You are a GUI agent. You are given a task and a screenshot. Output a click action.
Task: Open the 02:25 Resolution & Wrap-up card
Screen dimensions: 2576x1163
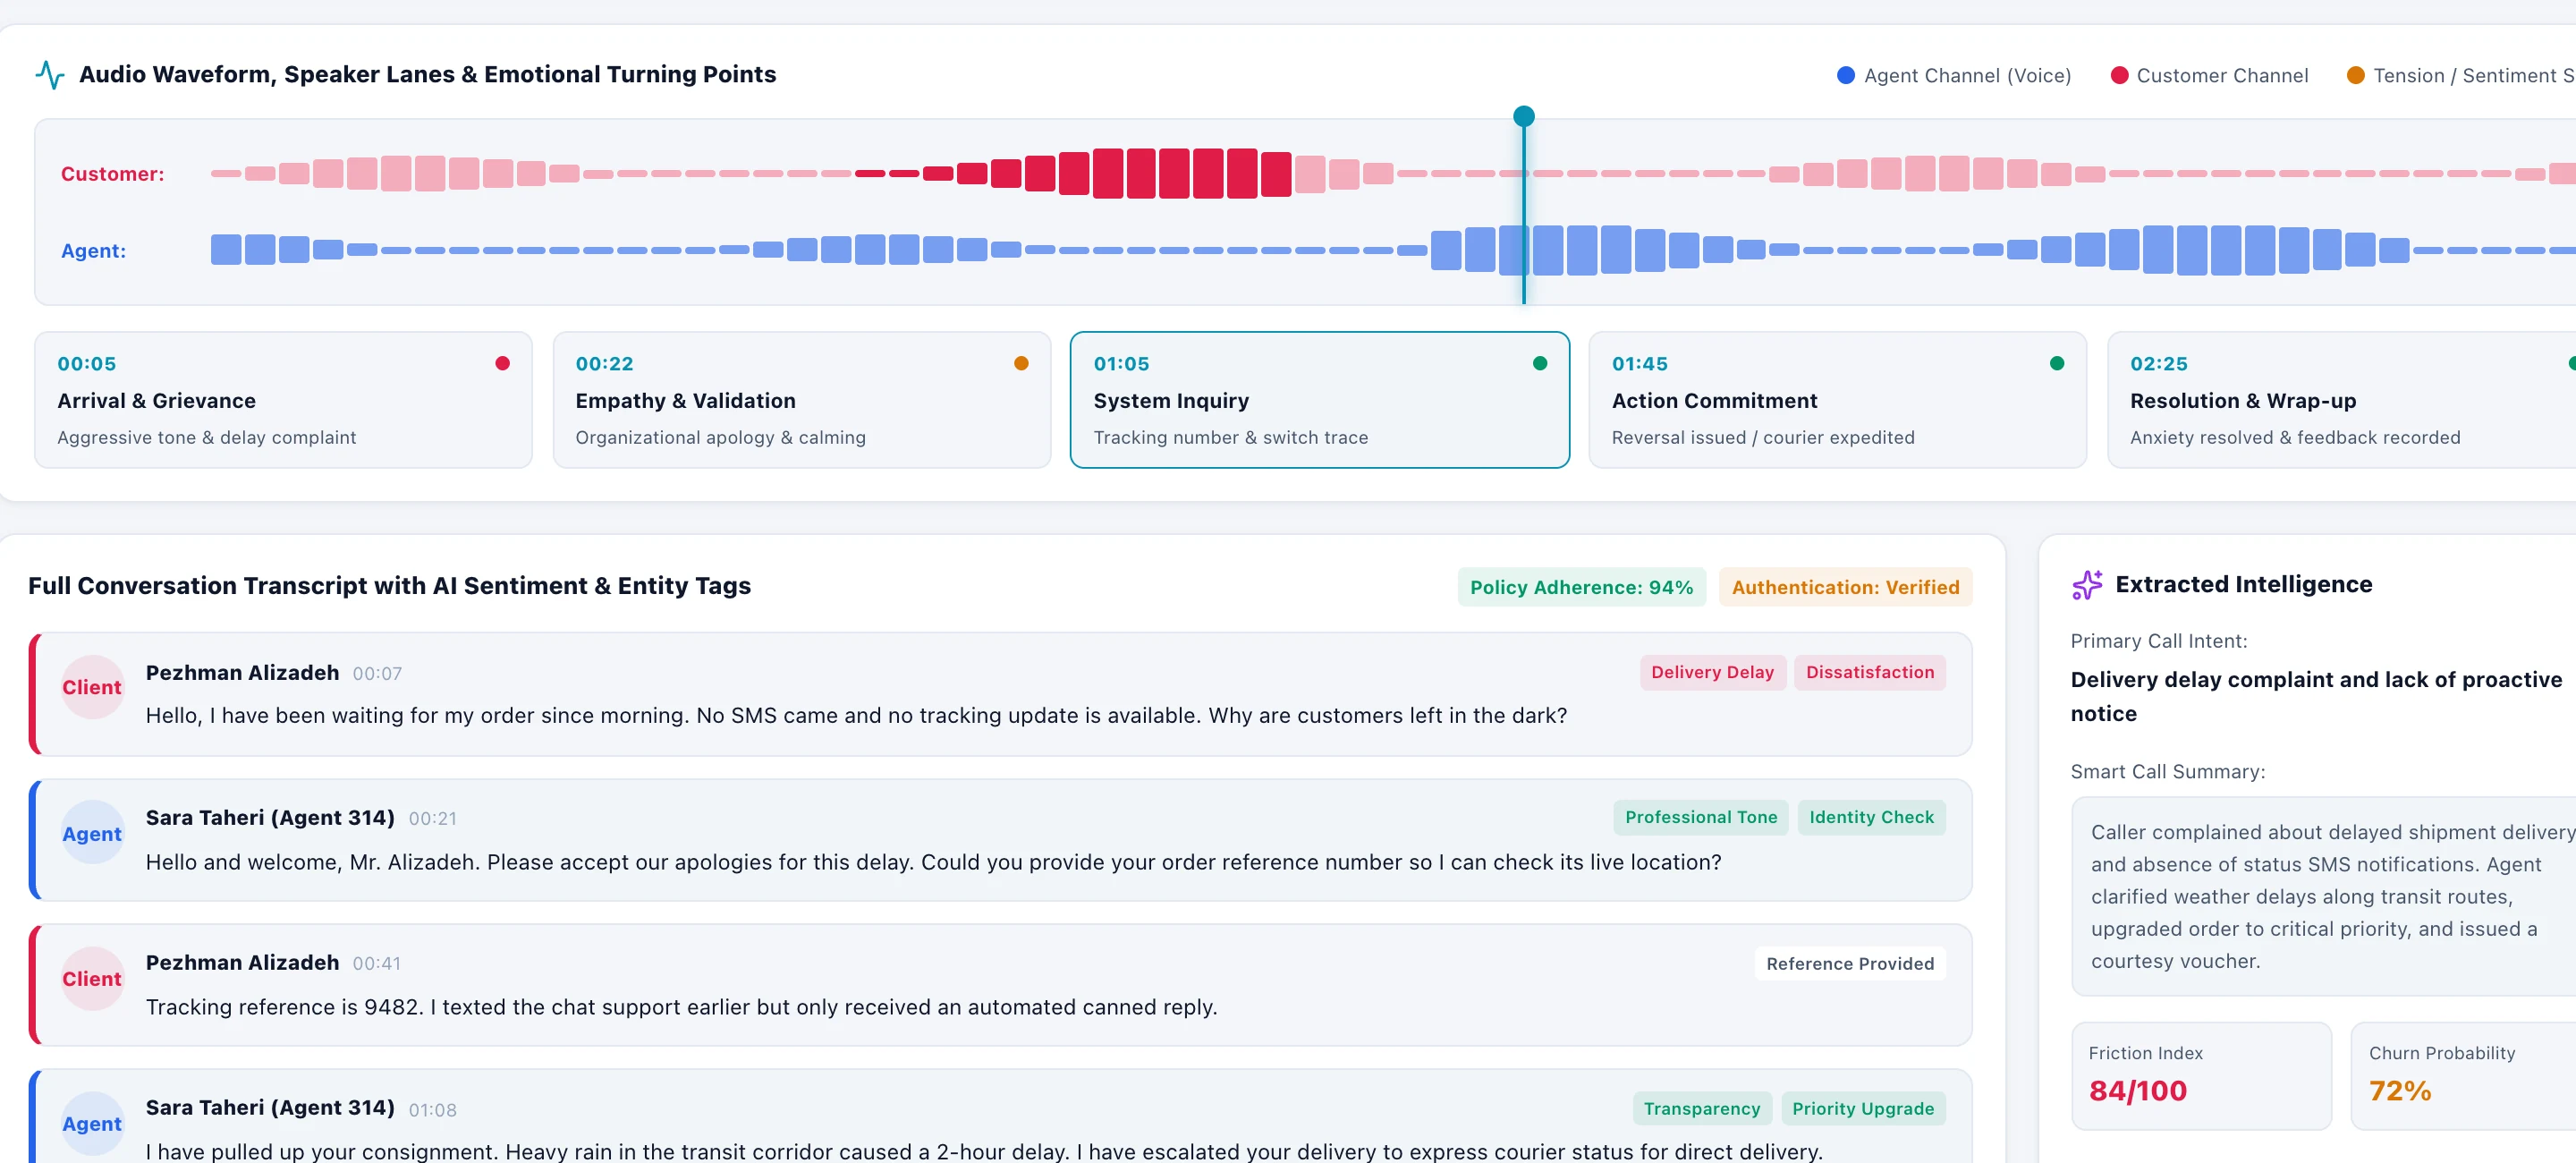pyautogui.click(x=2342, y=400)
